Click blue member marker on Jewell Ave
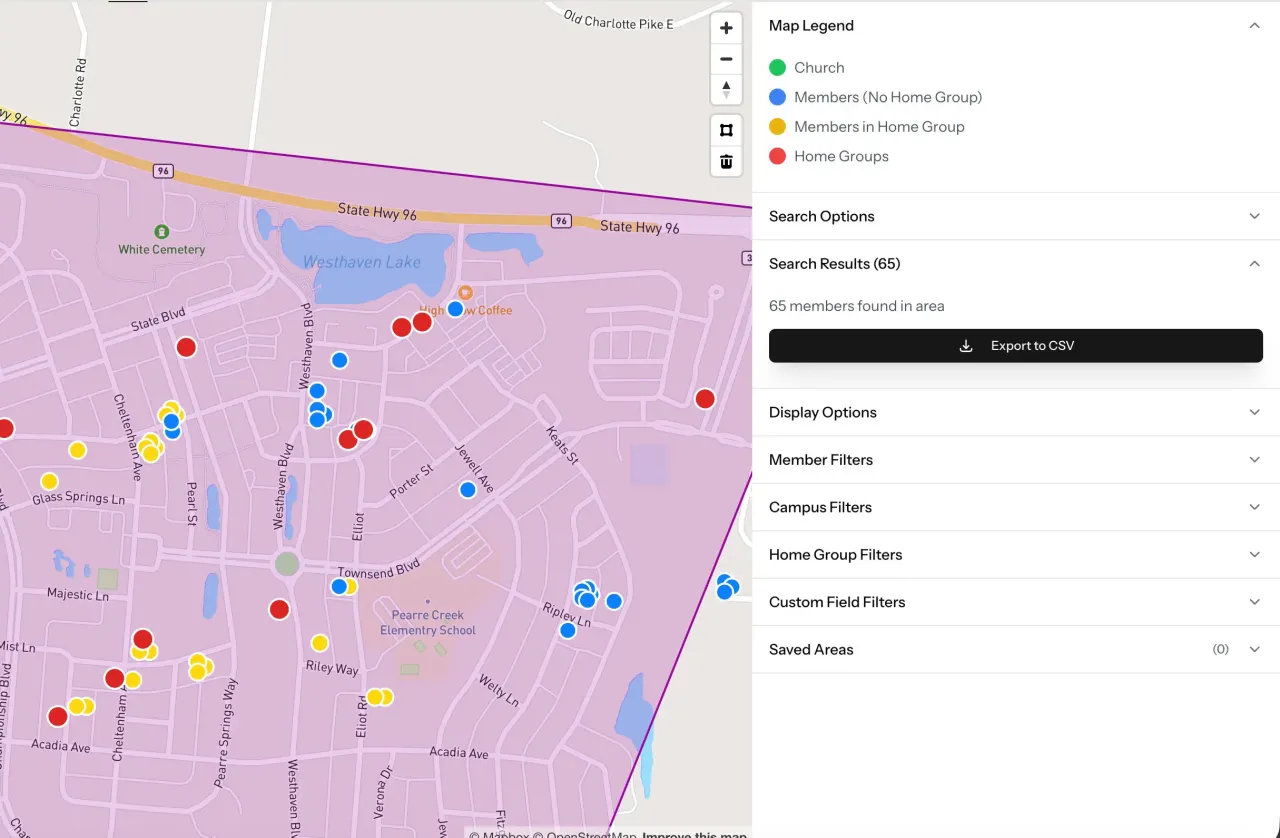 click(x=468, y=490)
